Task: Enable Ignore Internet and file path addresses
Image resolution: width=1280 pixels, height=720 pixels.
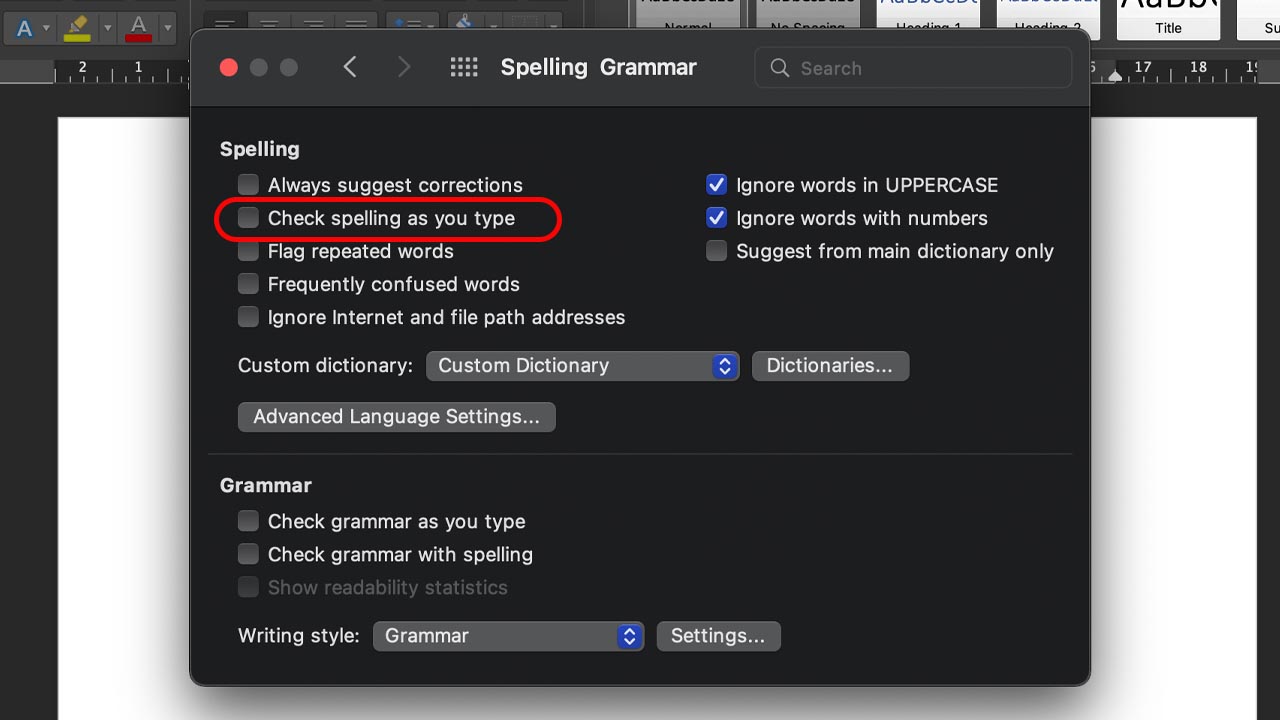Action: coord(248,317)
